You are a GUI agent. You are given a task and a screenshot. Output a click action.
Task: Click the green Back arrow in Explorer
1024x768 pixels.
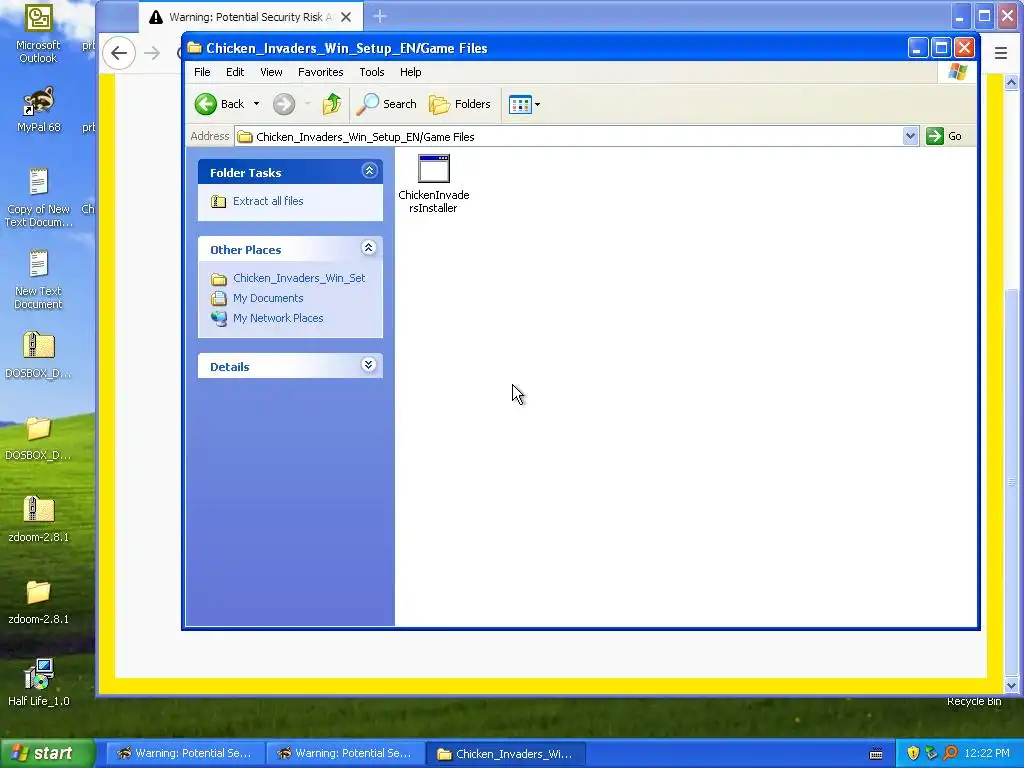click(x=206, y=104)
